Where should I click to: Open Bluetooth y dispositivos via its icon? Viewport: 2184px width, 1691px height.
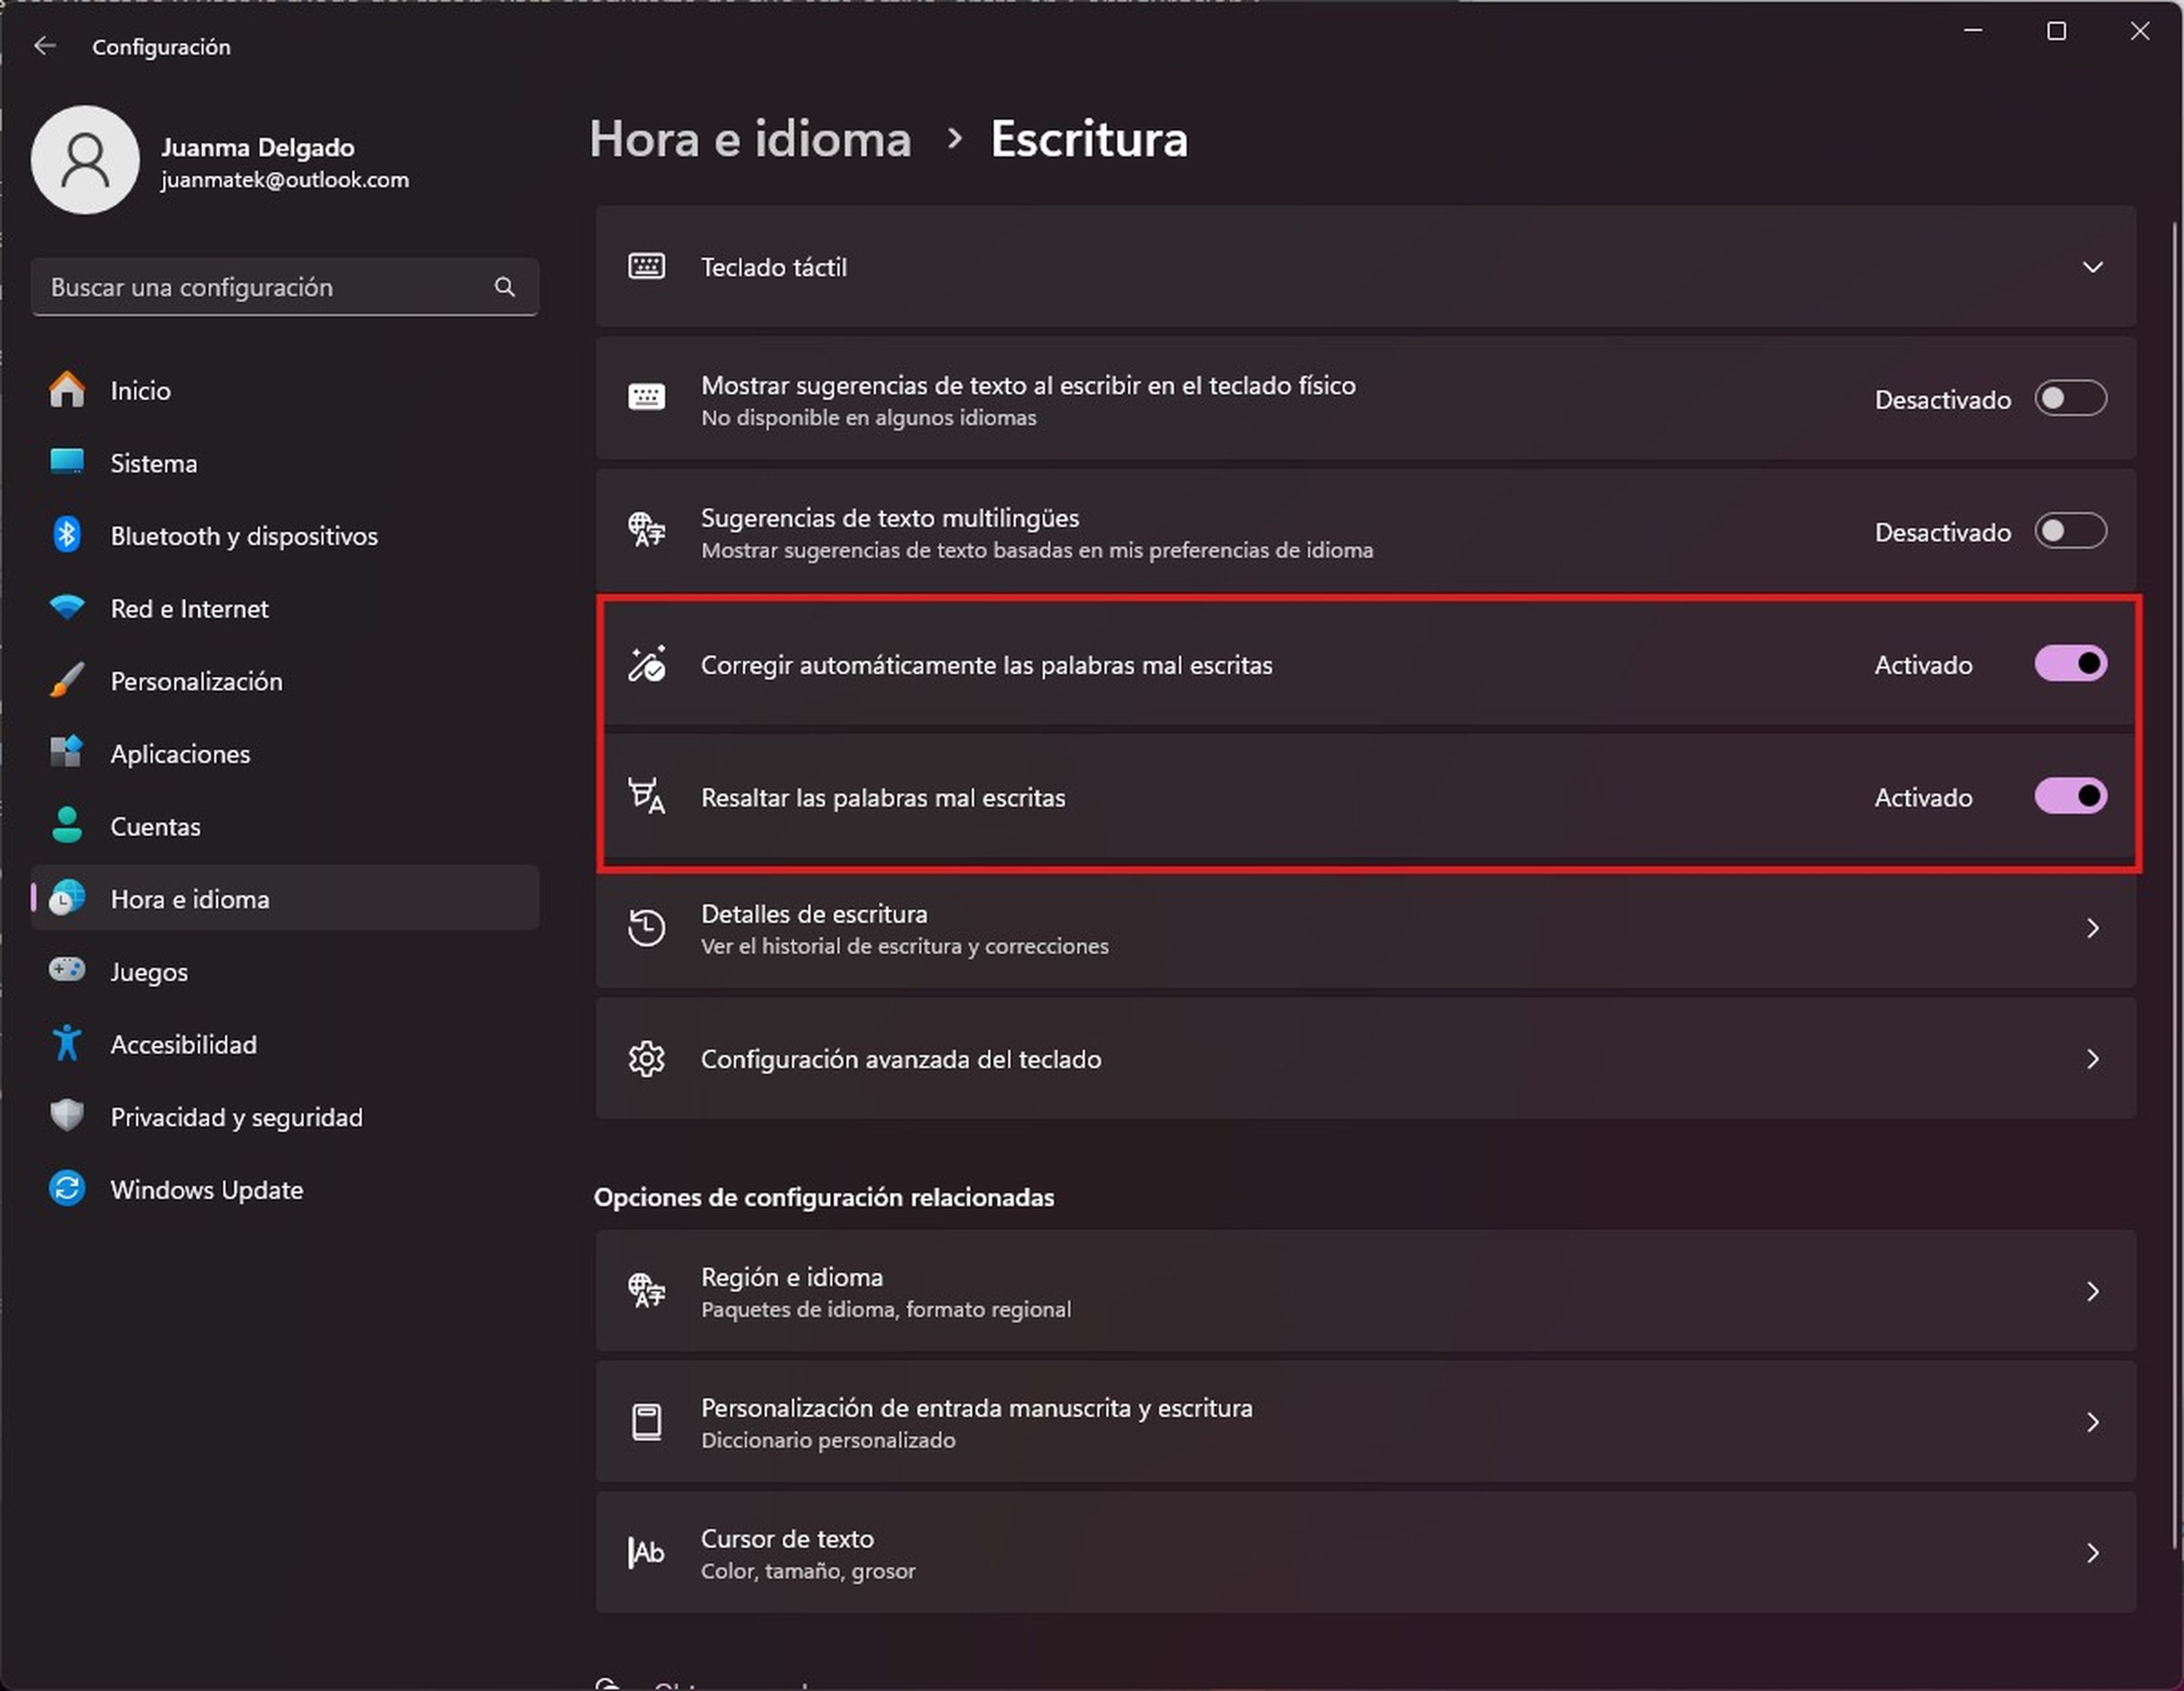pos(67,535)
